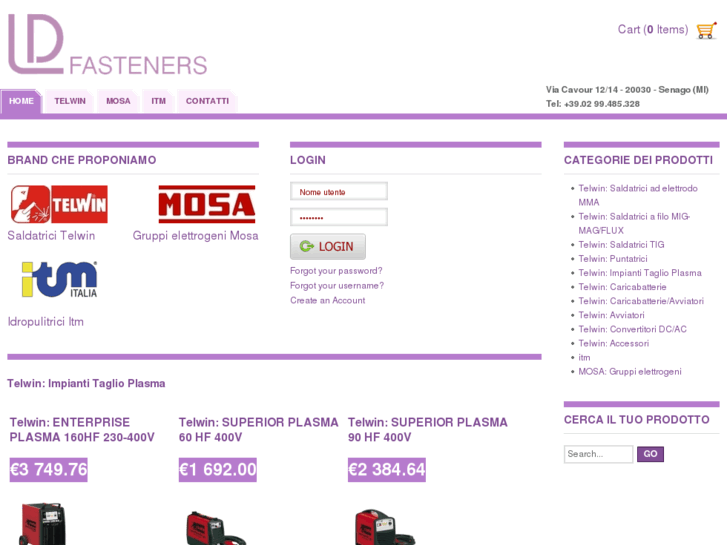
Task: Open the ITM menu tab
Action: click(x=158, y=101)
